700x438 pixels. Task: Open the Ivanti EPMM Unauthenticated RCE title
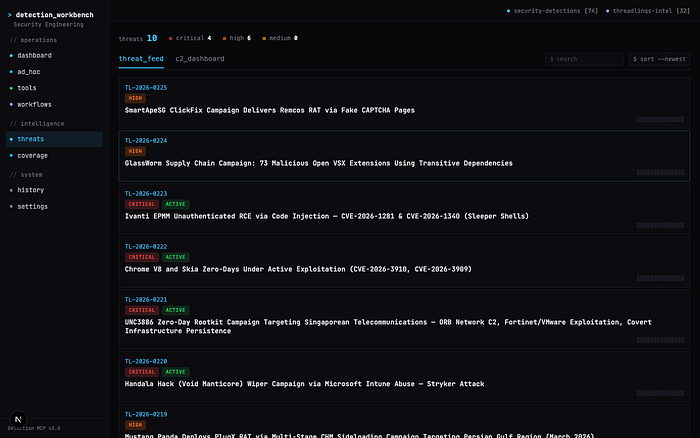click(x=327, y=216)
